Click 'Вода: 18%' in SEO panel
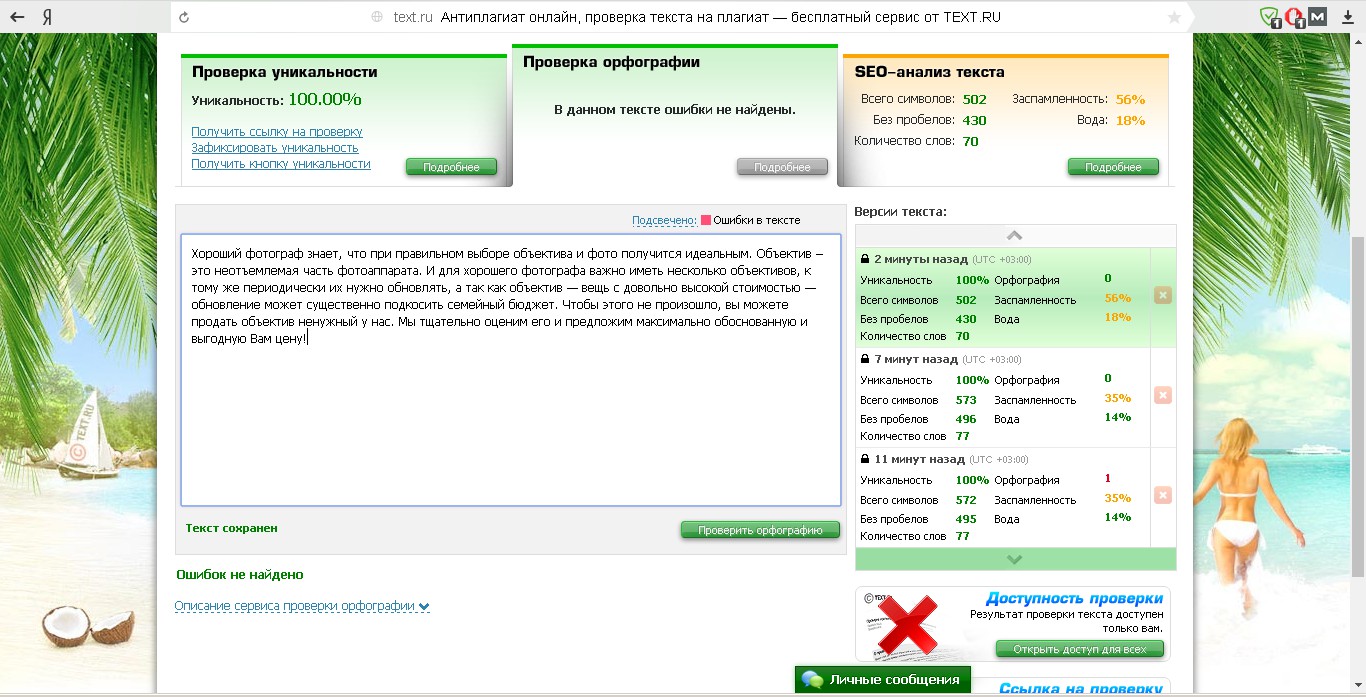This screenshot has width=1366, height=697. (x=1111, y=120)
